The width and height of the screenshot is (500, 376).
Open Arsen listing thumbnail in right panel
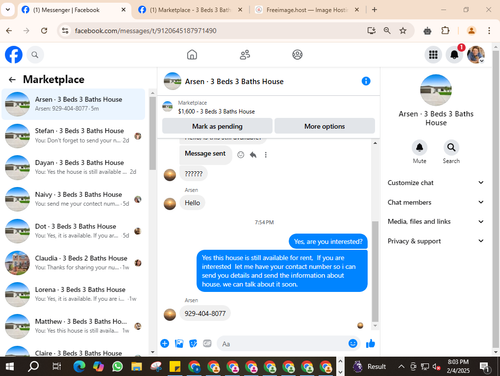tap(436, 90)
